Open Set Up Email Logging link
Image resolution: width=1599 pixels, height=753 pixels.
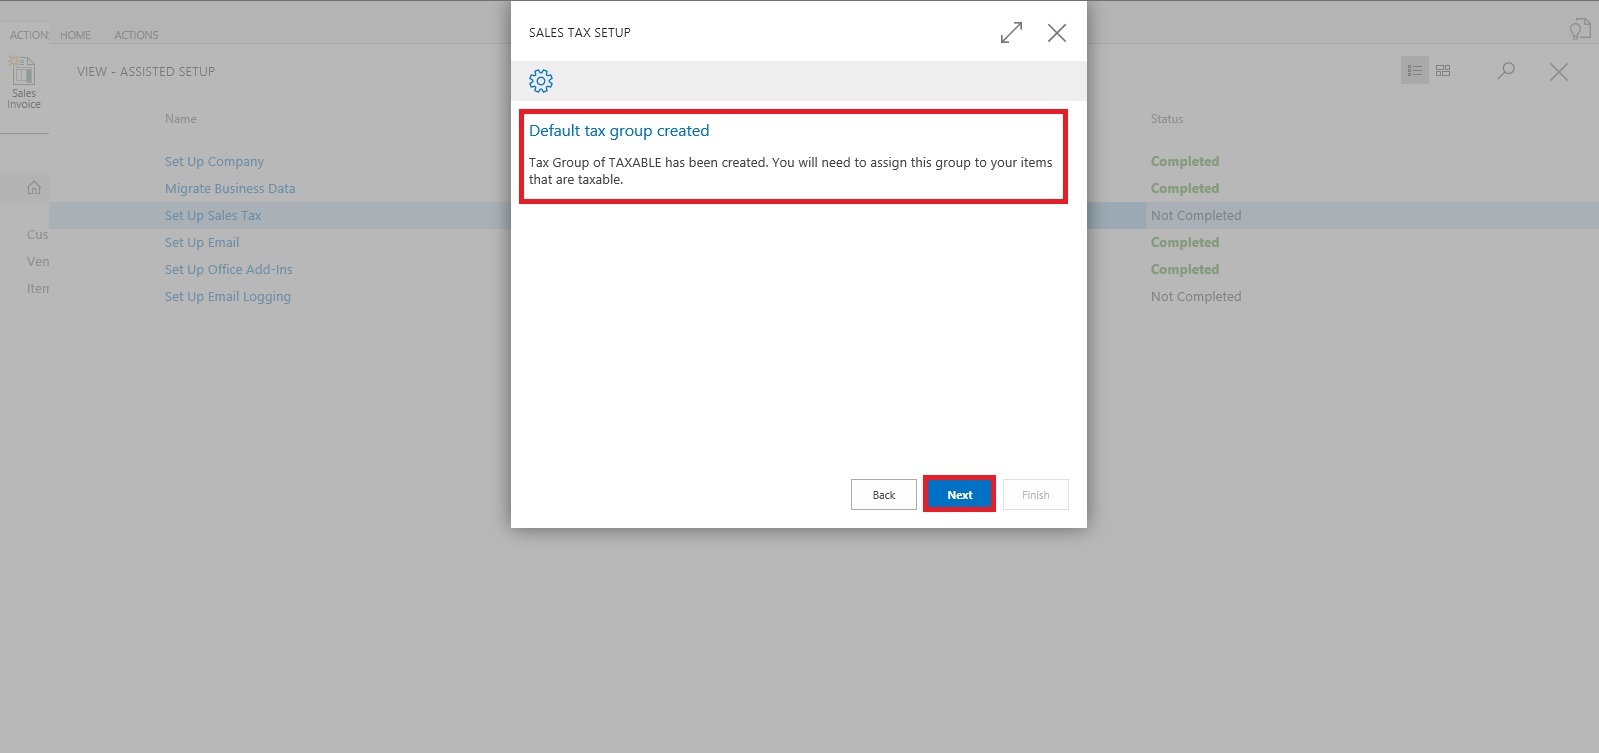click(x=227, y=297)
